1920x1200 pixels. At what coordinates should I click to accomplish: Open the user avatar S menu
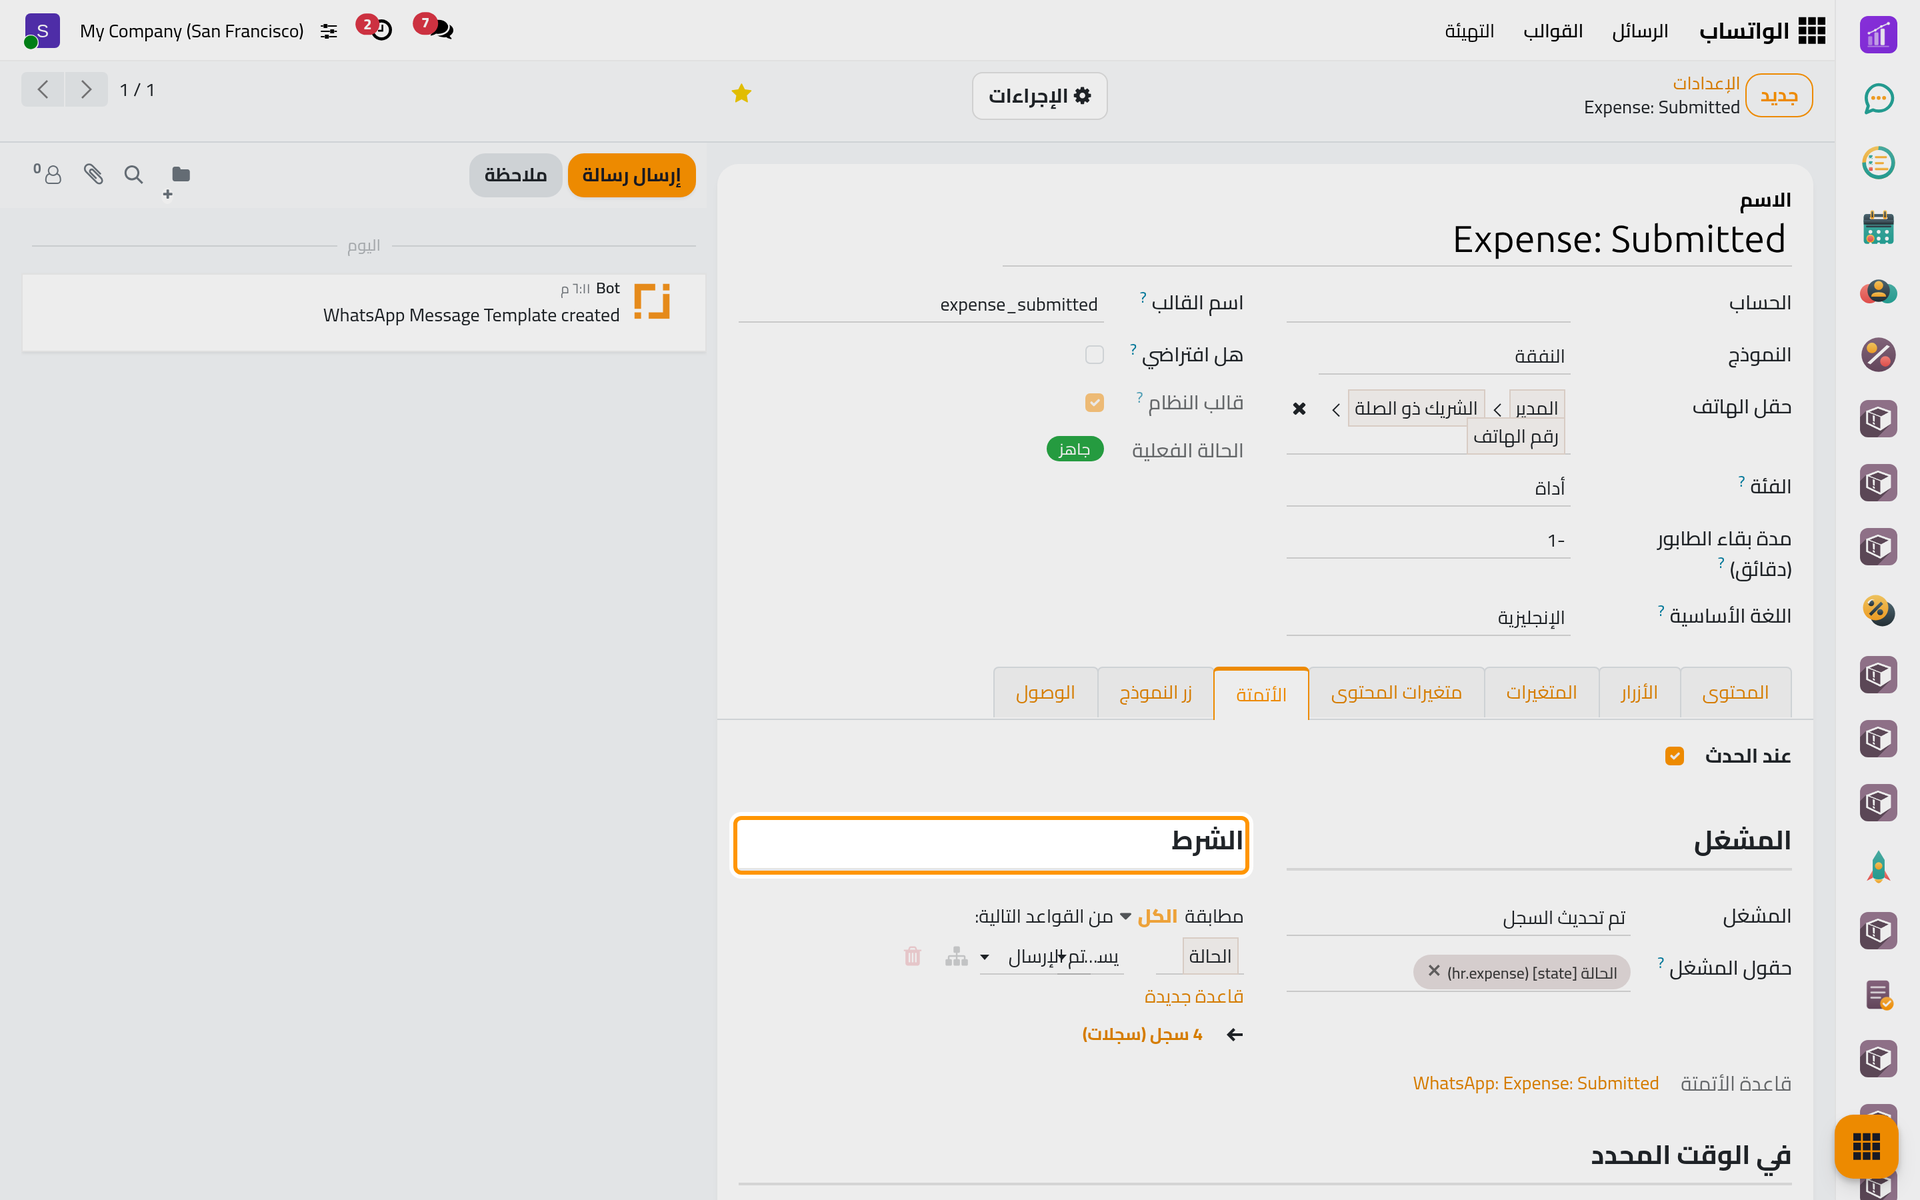pos(42,31)
